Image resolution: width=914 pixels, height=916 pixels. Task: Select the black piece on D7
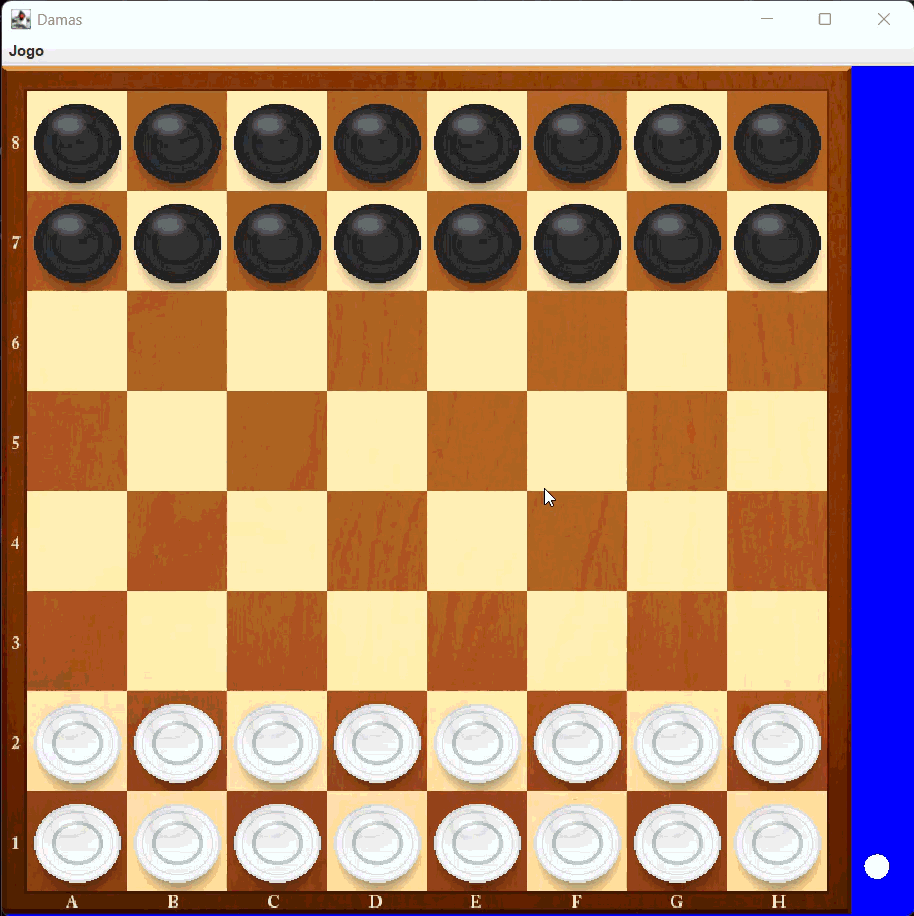point(377,242)
